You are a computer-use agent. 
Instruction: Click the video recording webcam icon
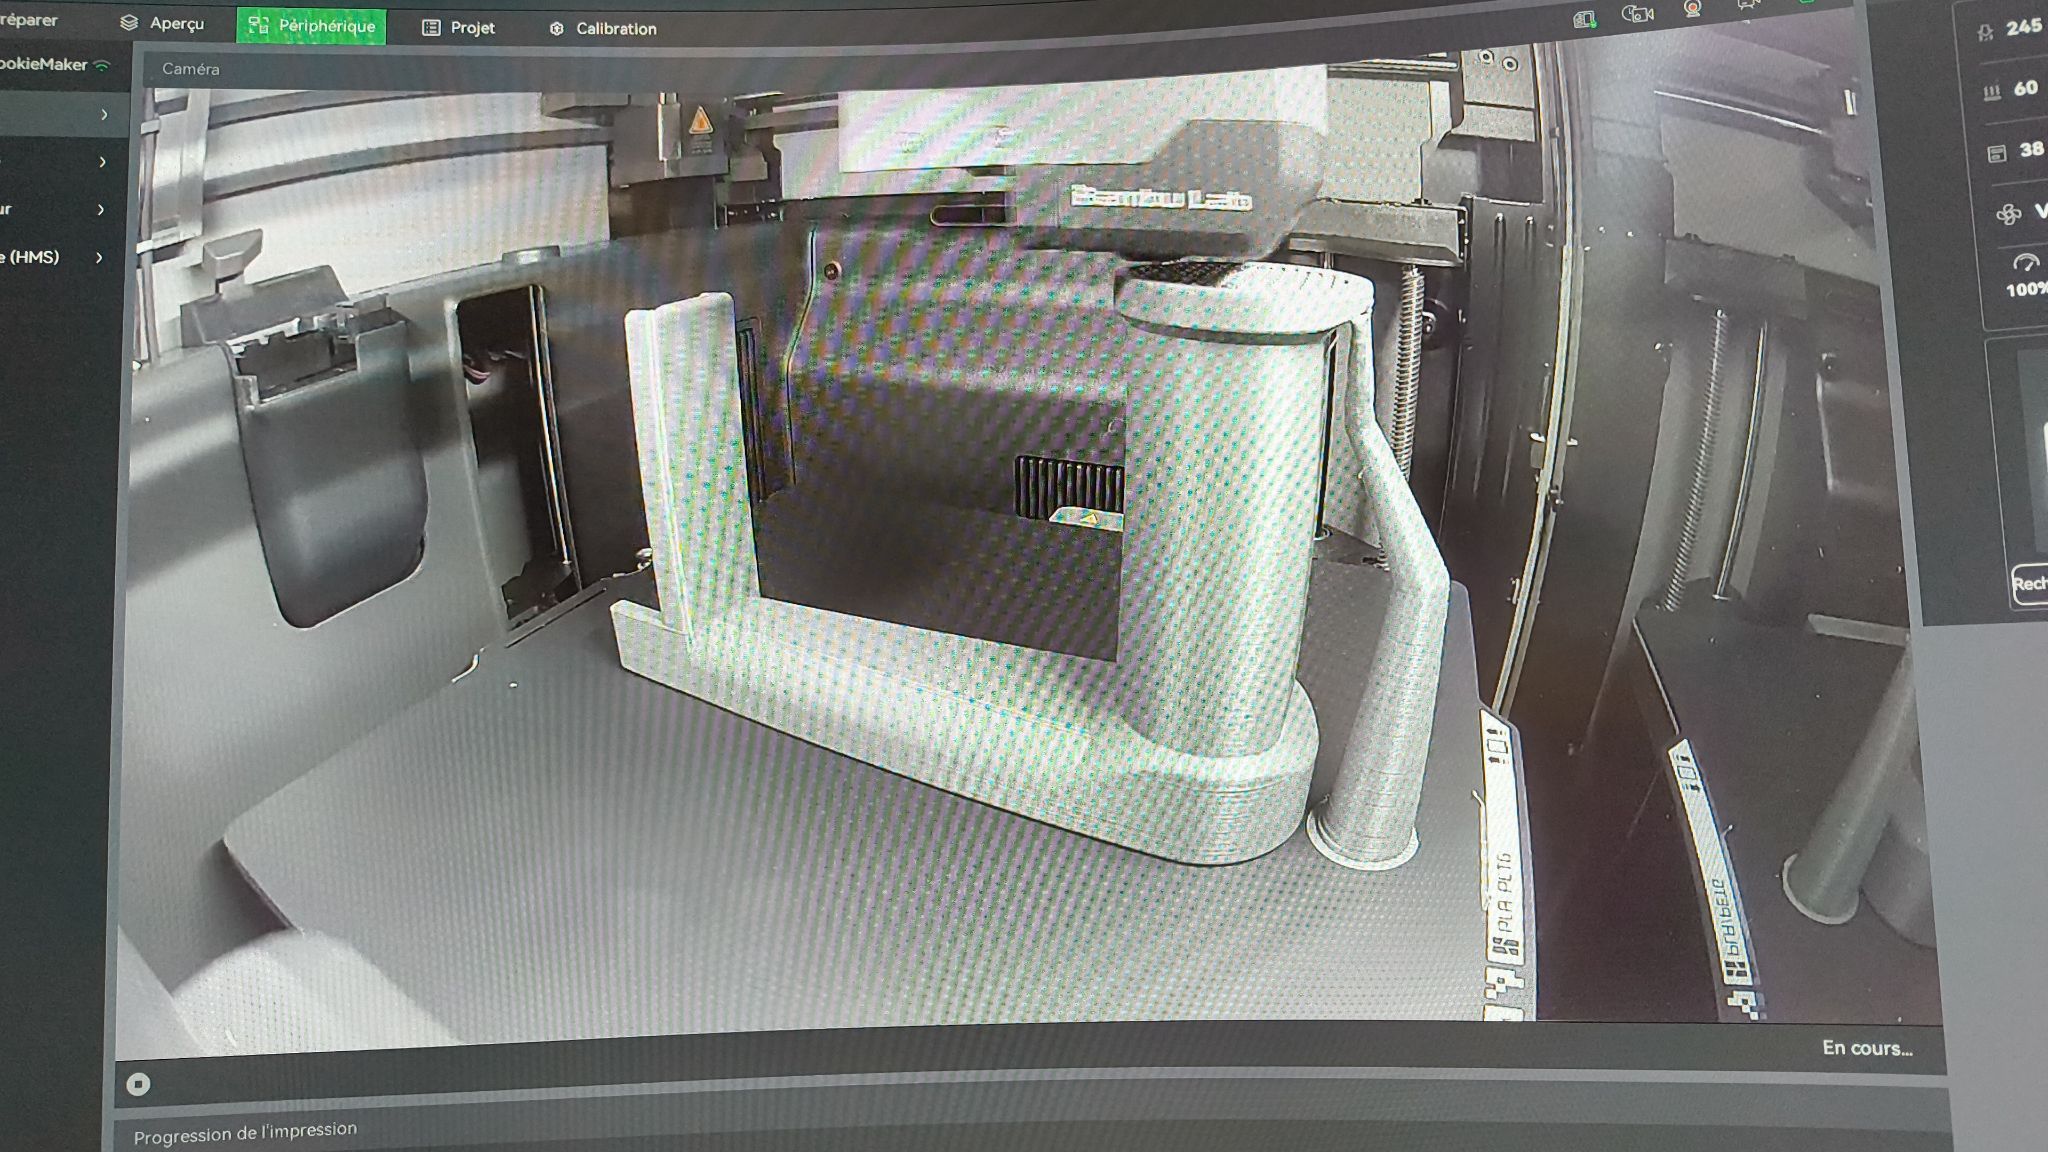pyautogui.click(x=1692, y=9)
